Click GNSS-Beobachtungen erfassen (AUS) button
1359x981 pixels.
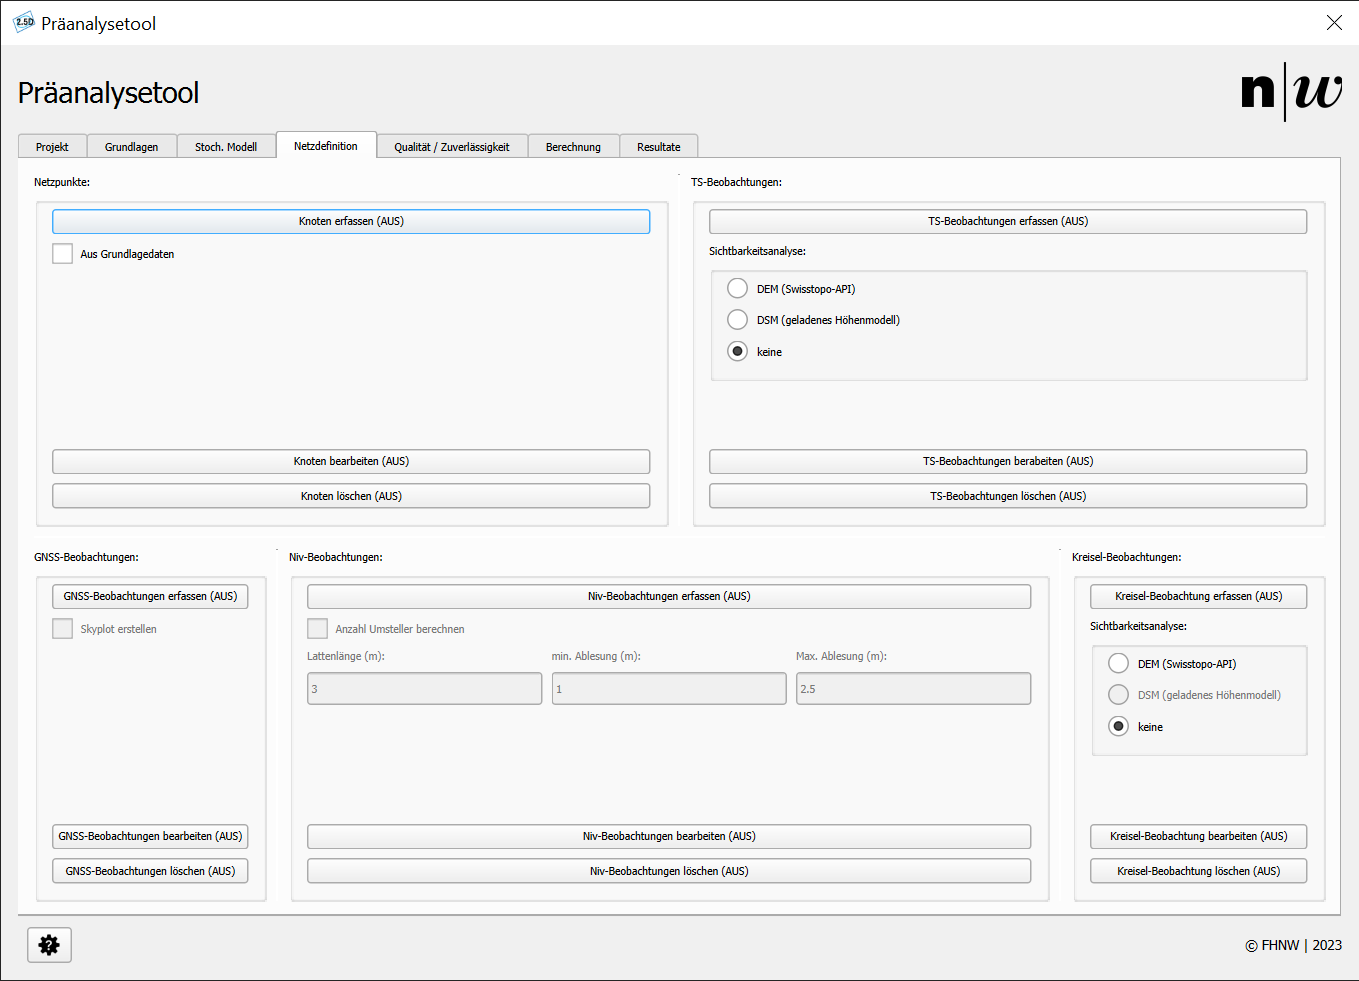coord(150,596)
